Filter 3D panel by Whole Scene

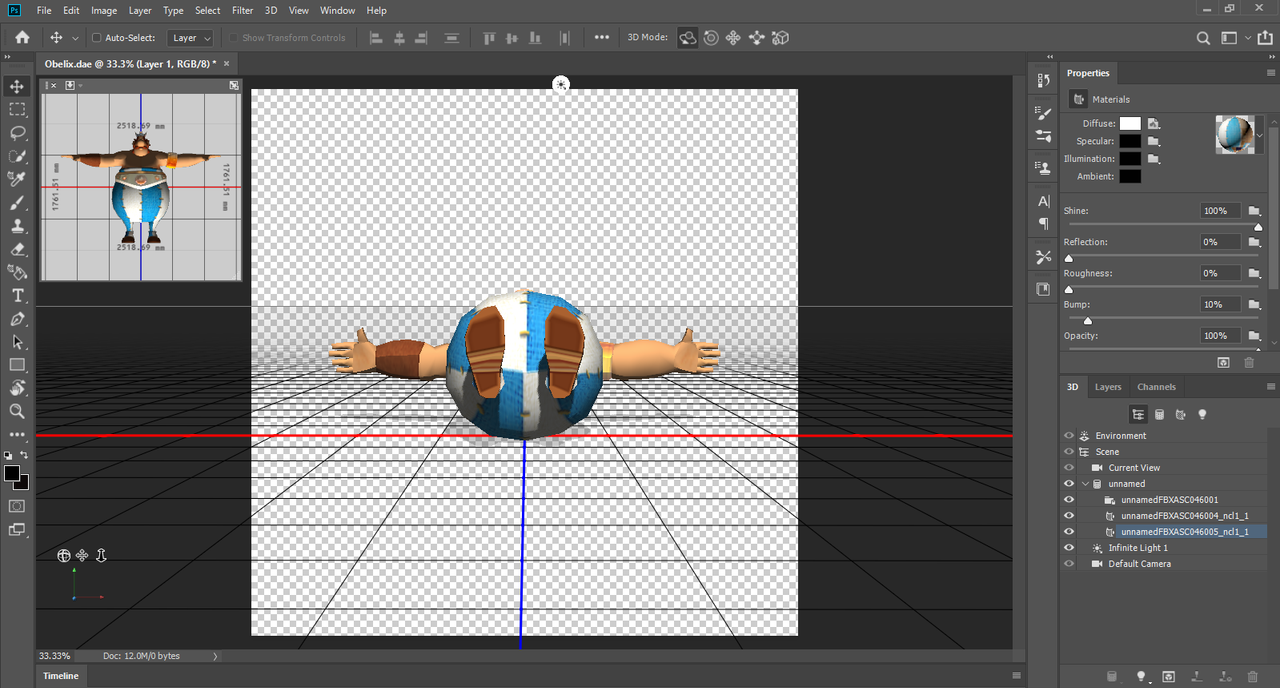tap(1138, 414)
